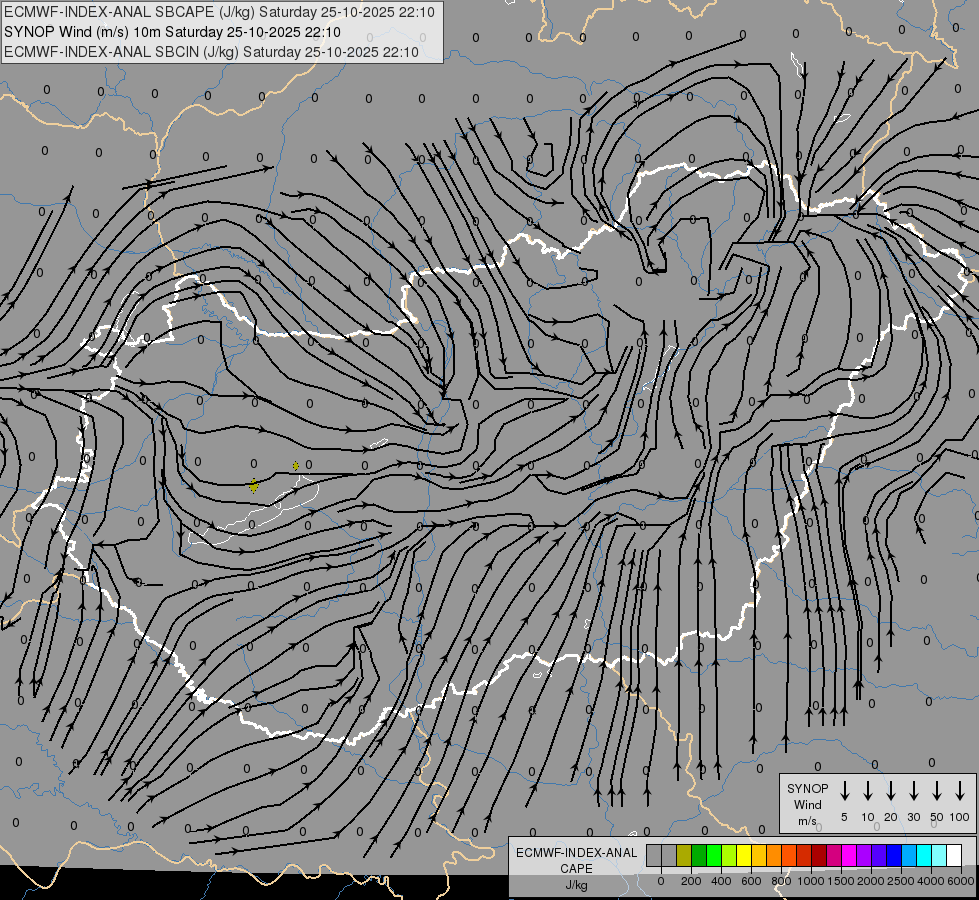The width and height of the screenshot is (979, 900).
Task: Select the pure blue CAPE legend swatch
Action: pyautogui.click(x=893, y=856)
